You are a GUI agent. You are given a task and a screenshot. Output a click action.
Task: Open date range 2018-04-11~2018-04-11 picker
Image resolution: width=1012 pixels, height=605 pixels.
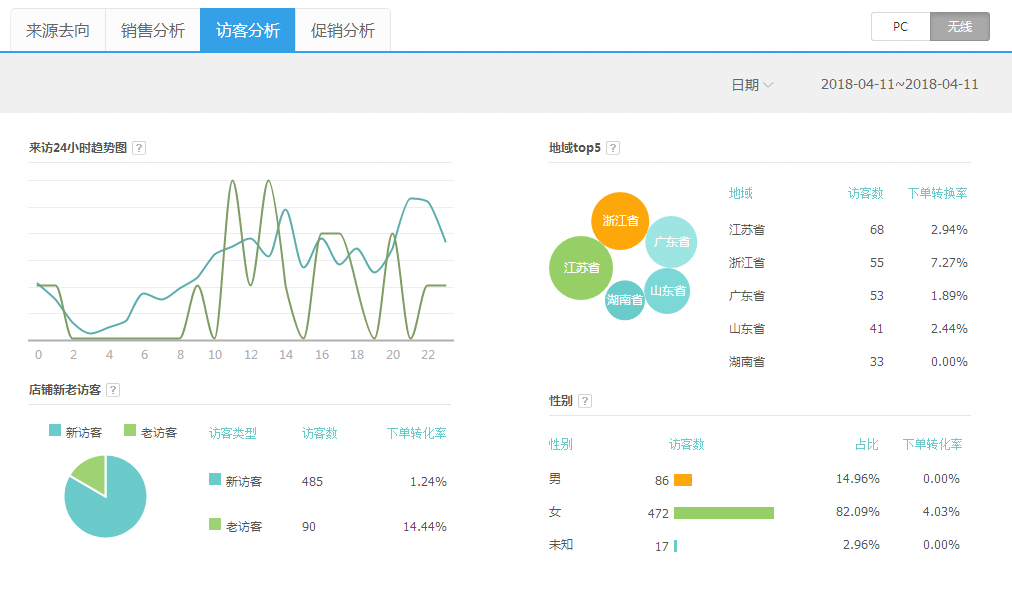tap(899, 85)
